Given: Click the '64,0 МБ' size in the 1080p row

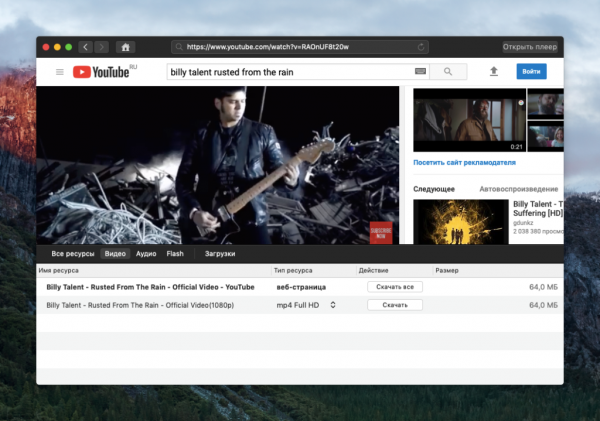Looking at the screenshot, I should point(543,305).
